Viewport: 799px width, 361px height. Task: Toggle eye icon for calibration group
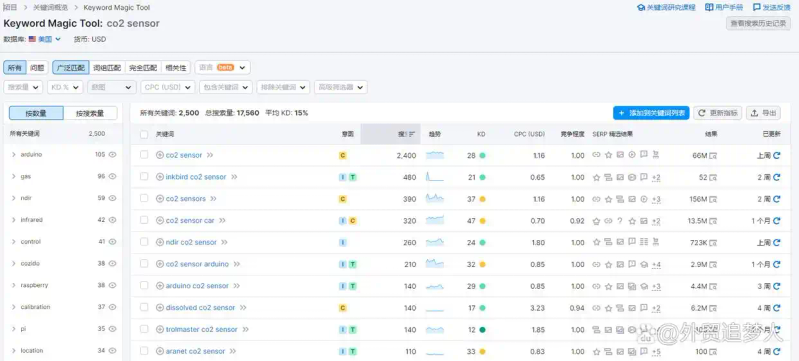tap(113, 307)
